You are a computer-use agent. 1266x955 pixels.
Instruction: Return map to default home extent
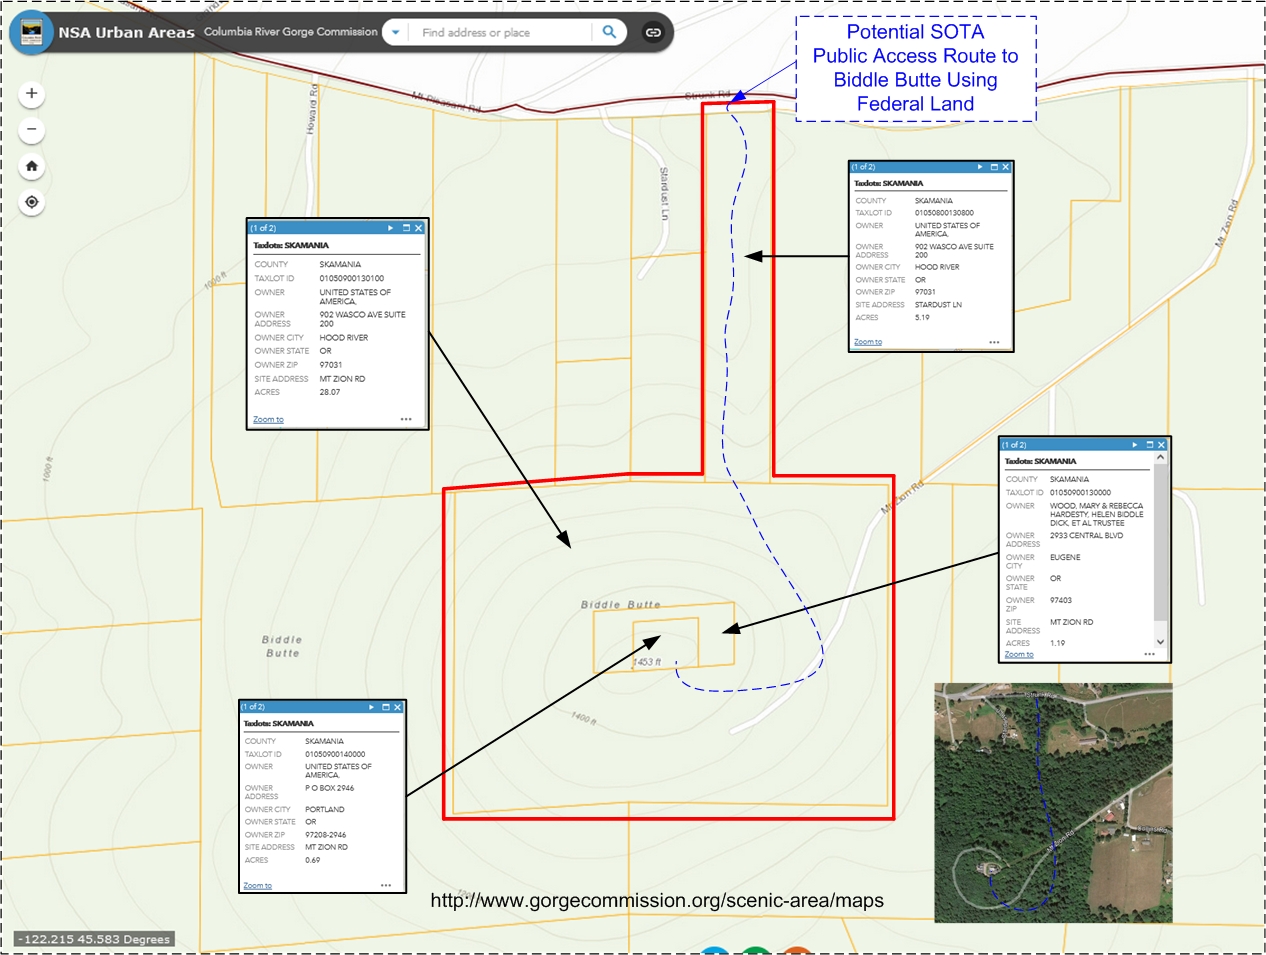pos(32,166)
